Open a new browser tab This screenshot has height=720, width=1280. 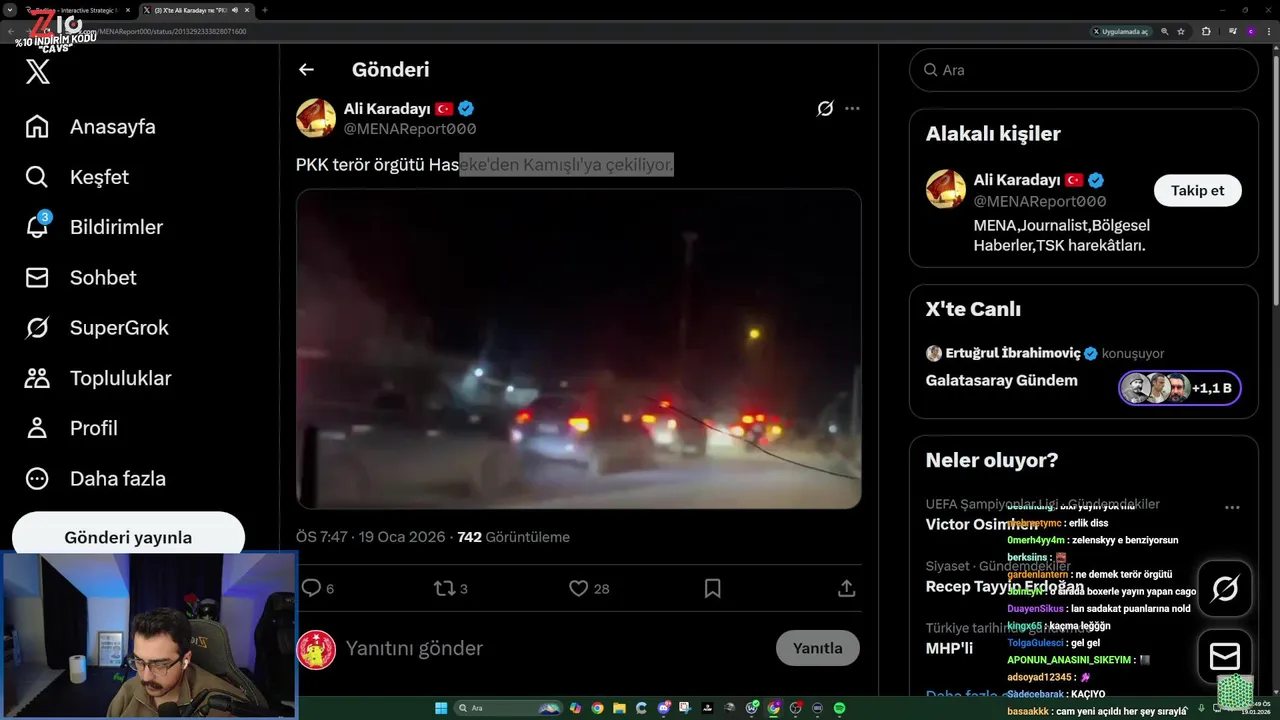click(264, 10)
